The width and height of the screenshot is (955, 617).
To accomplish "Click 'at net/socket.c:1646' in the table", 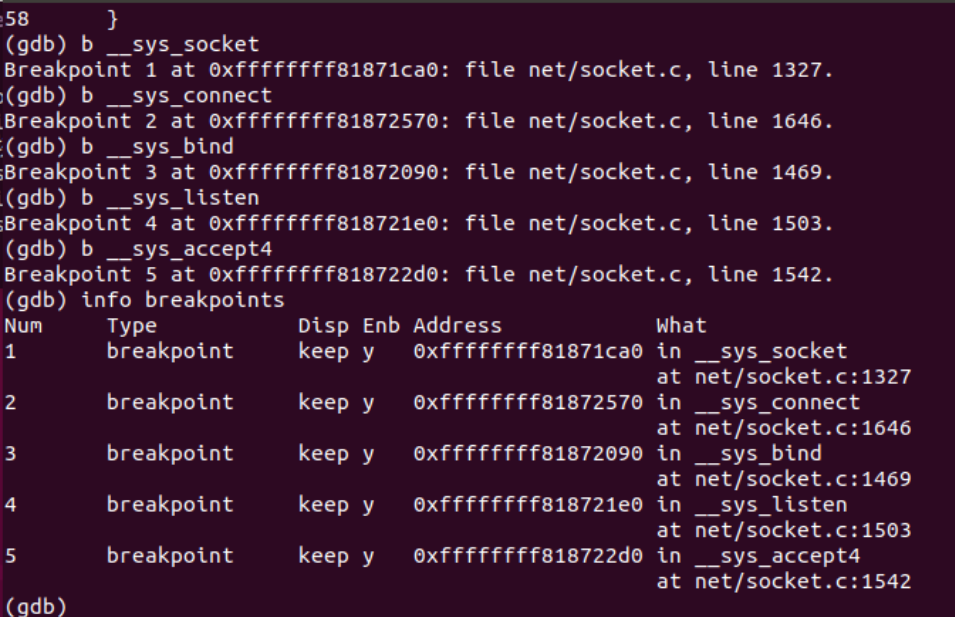I will [x=784, y=428].
